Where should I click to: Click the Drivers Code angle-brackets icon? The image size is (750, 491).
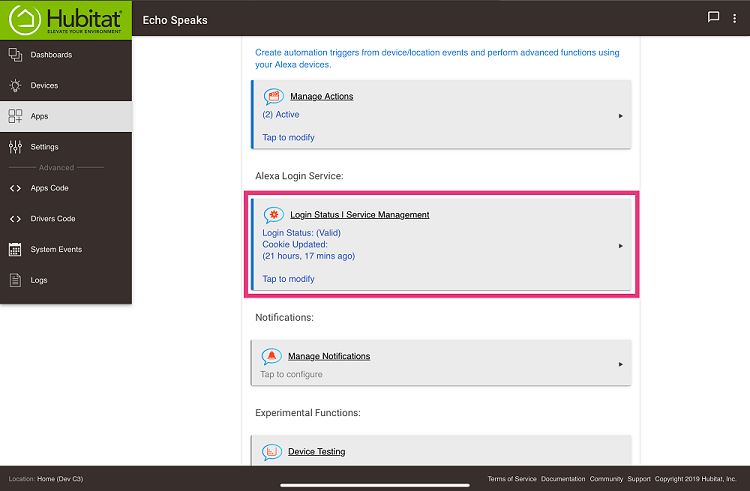pyautogui.click(x=15, y=219)
